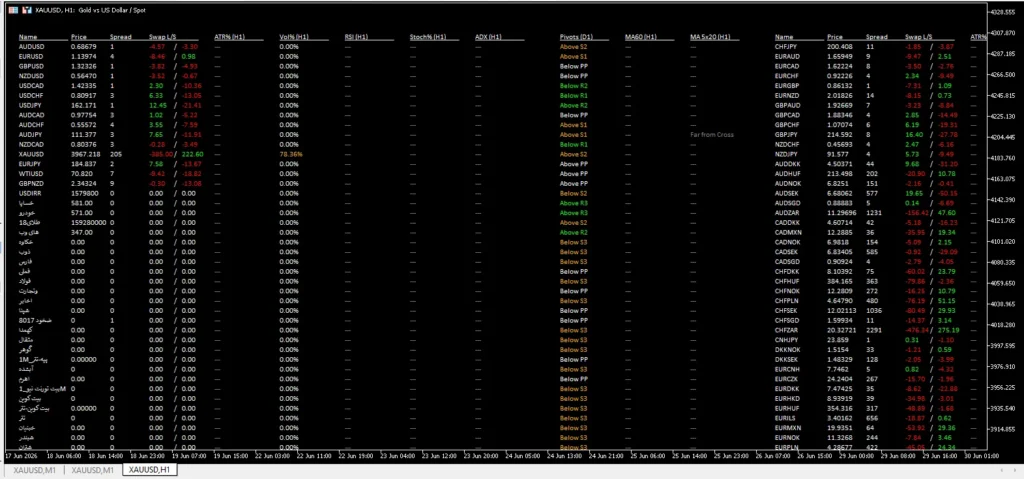Click the CHFZAR spread value 2291
This screenshot has height=479, width=1024.
click(873, 330)
